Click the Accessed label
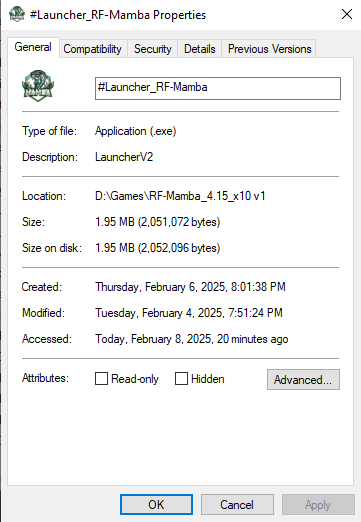The width and height of the screenshot is (361, 522). coord(47,339)
